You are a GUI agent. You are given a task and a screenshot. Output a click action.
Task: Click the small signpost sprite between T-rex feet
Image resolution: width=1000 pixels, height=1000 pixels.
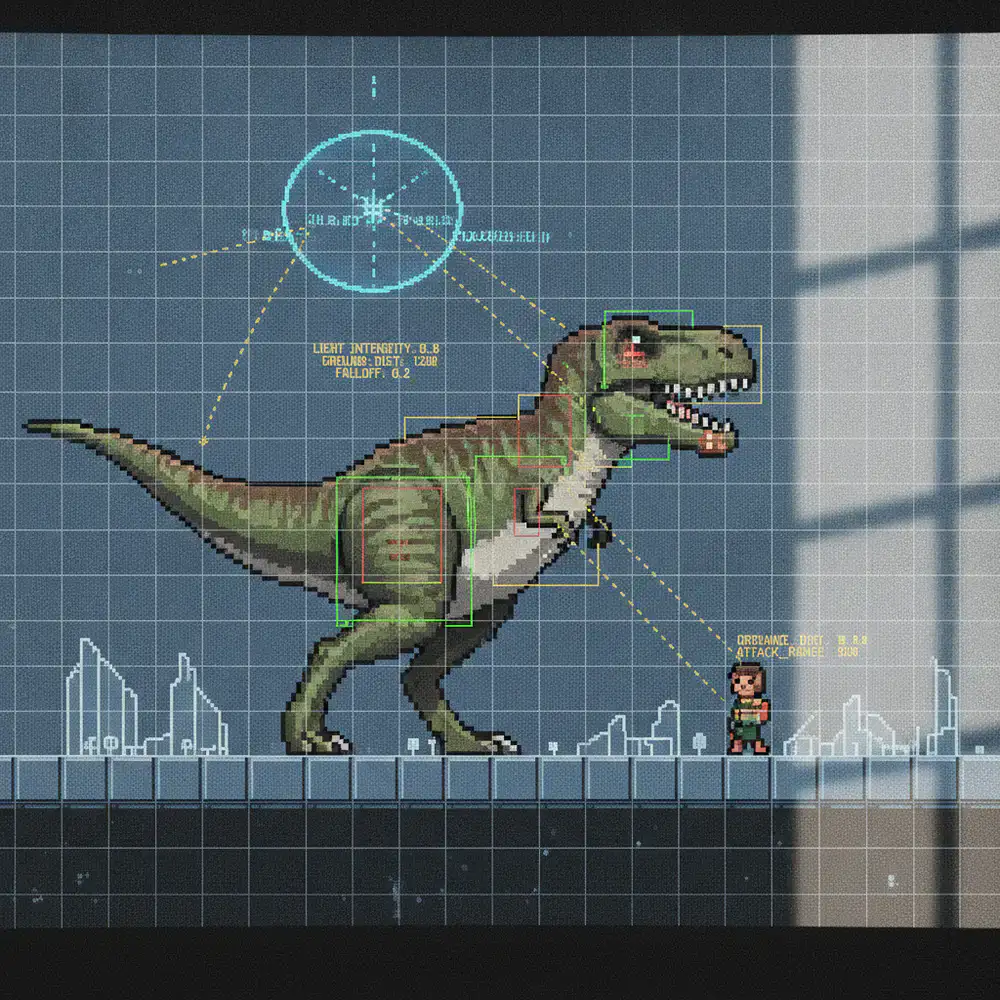click(413, 746)
